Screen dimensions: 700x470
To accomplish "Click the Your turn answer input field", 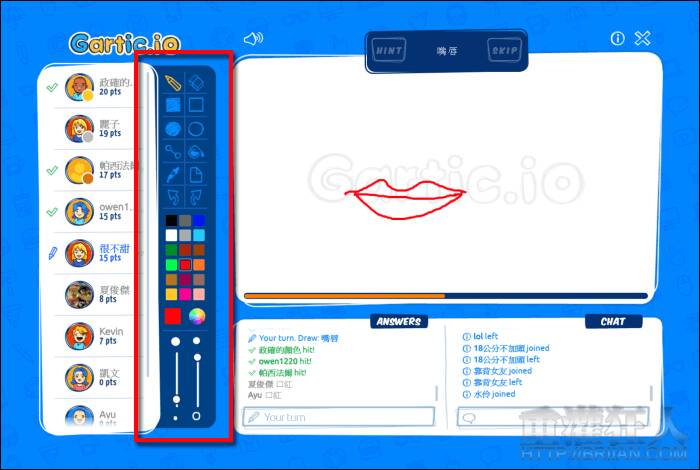I will (x=339, y=417).
